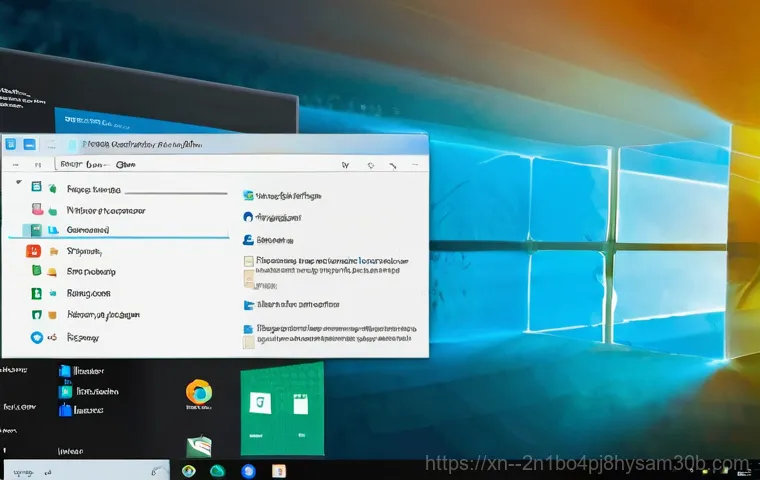Screen dimensions: 760x480
Task: Select the highlighted third row in the left list
Action: pos(88,230)
